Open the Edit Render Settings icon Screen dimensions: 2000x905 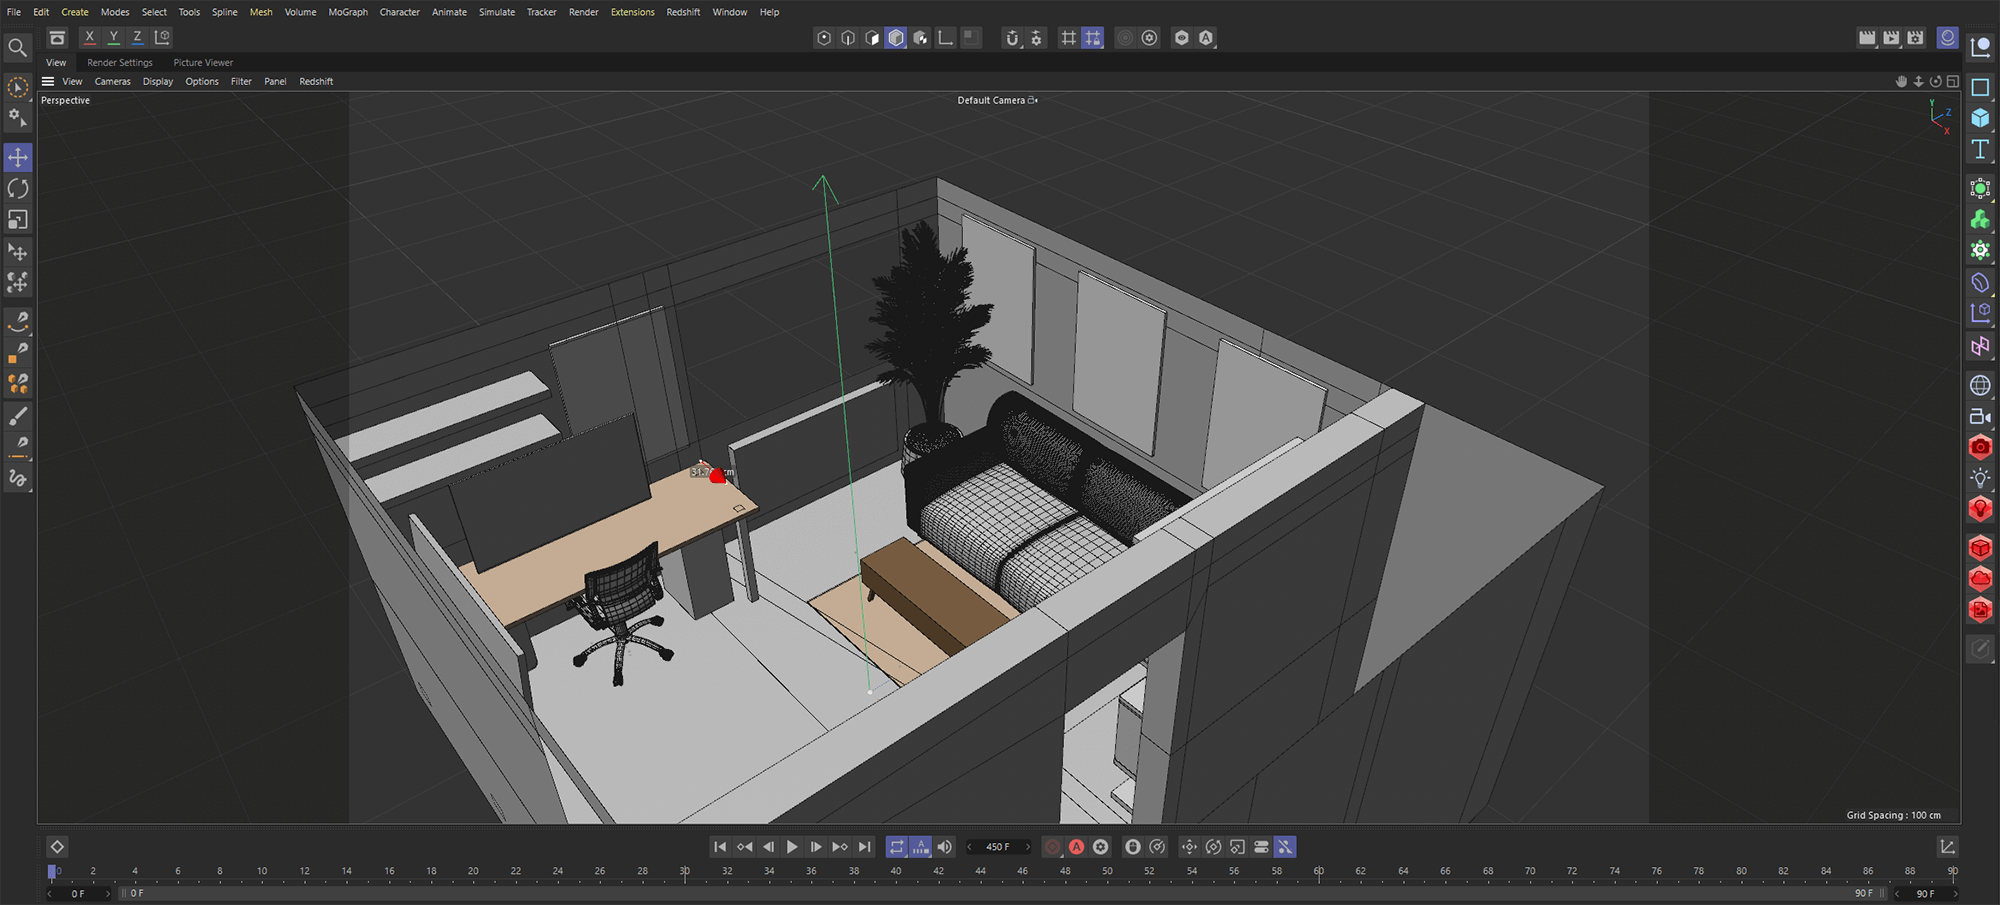click(1915, 38)
